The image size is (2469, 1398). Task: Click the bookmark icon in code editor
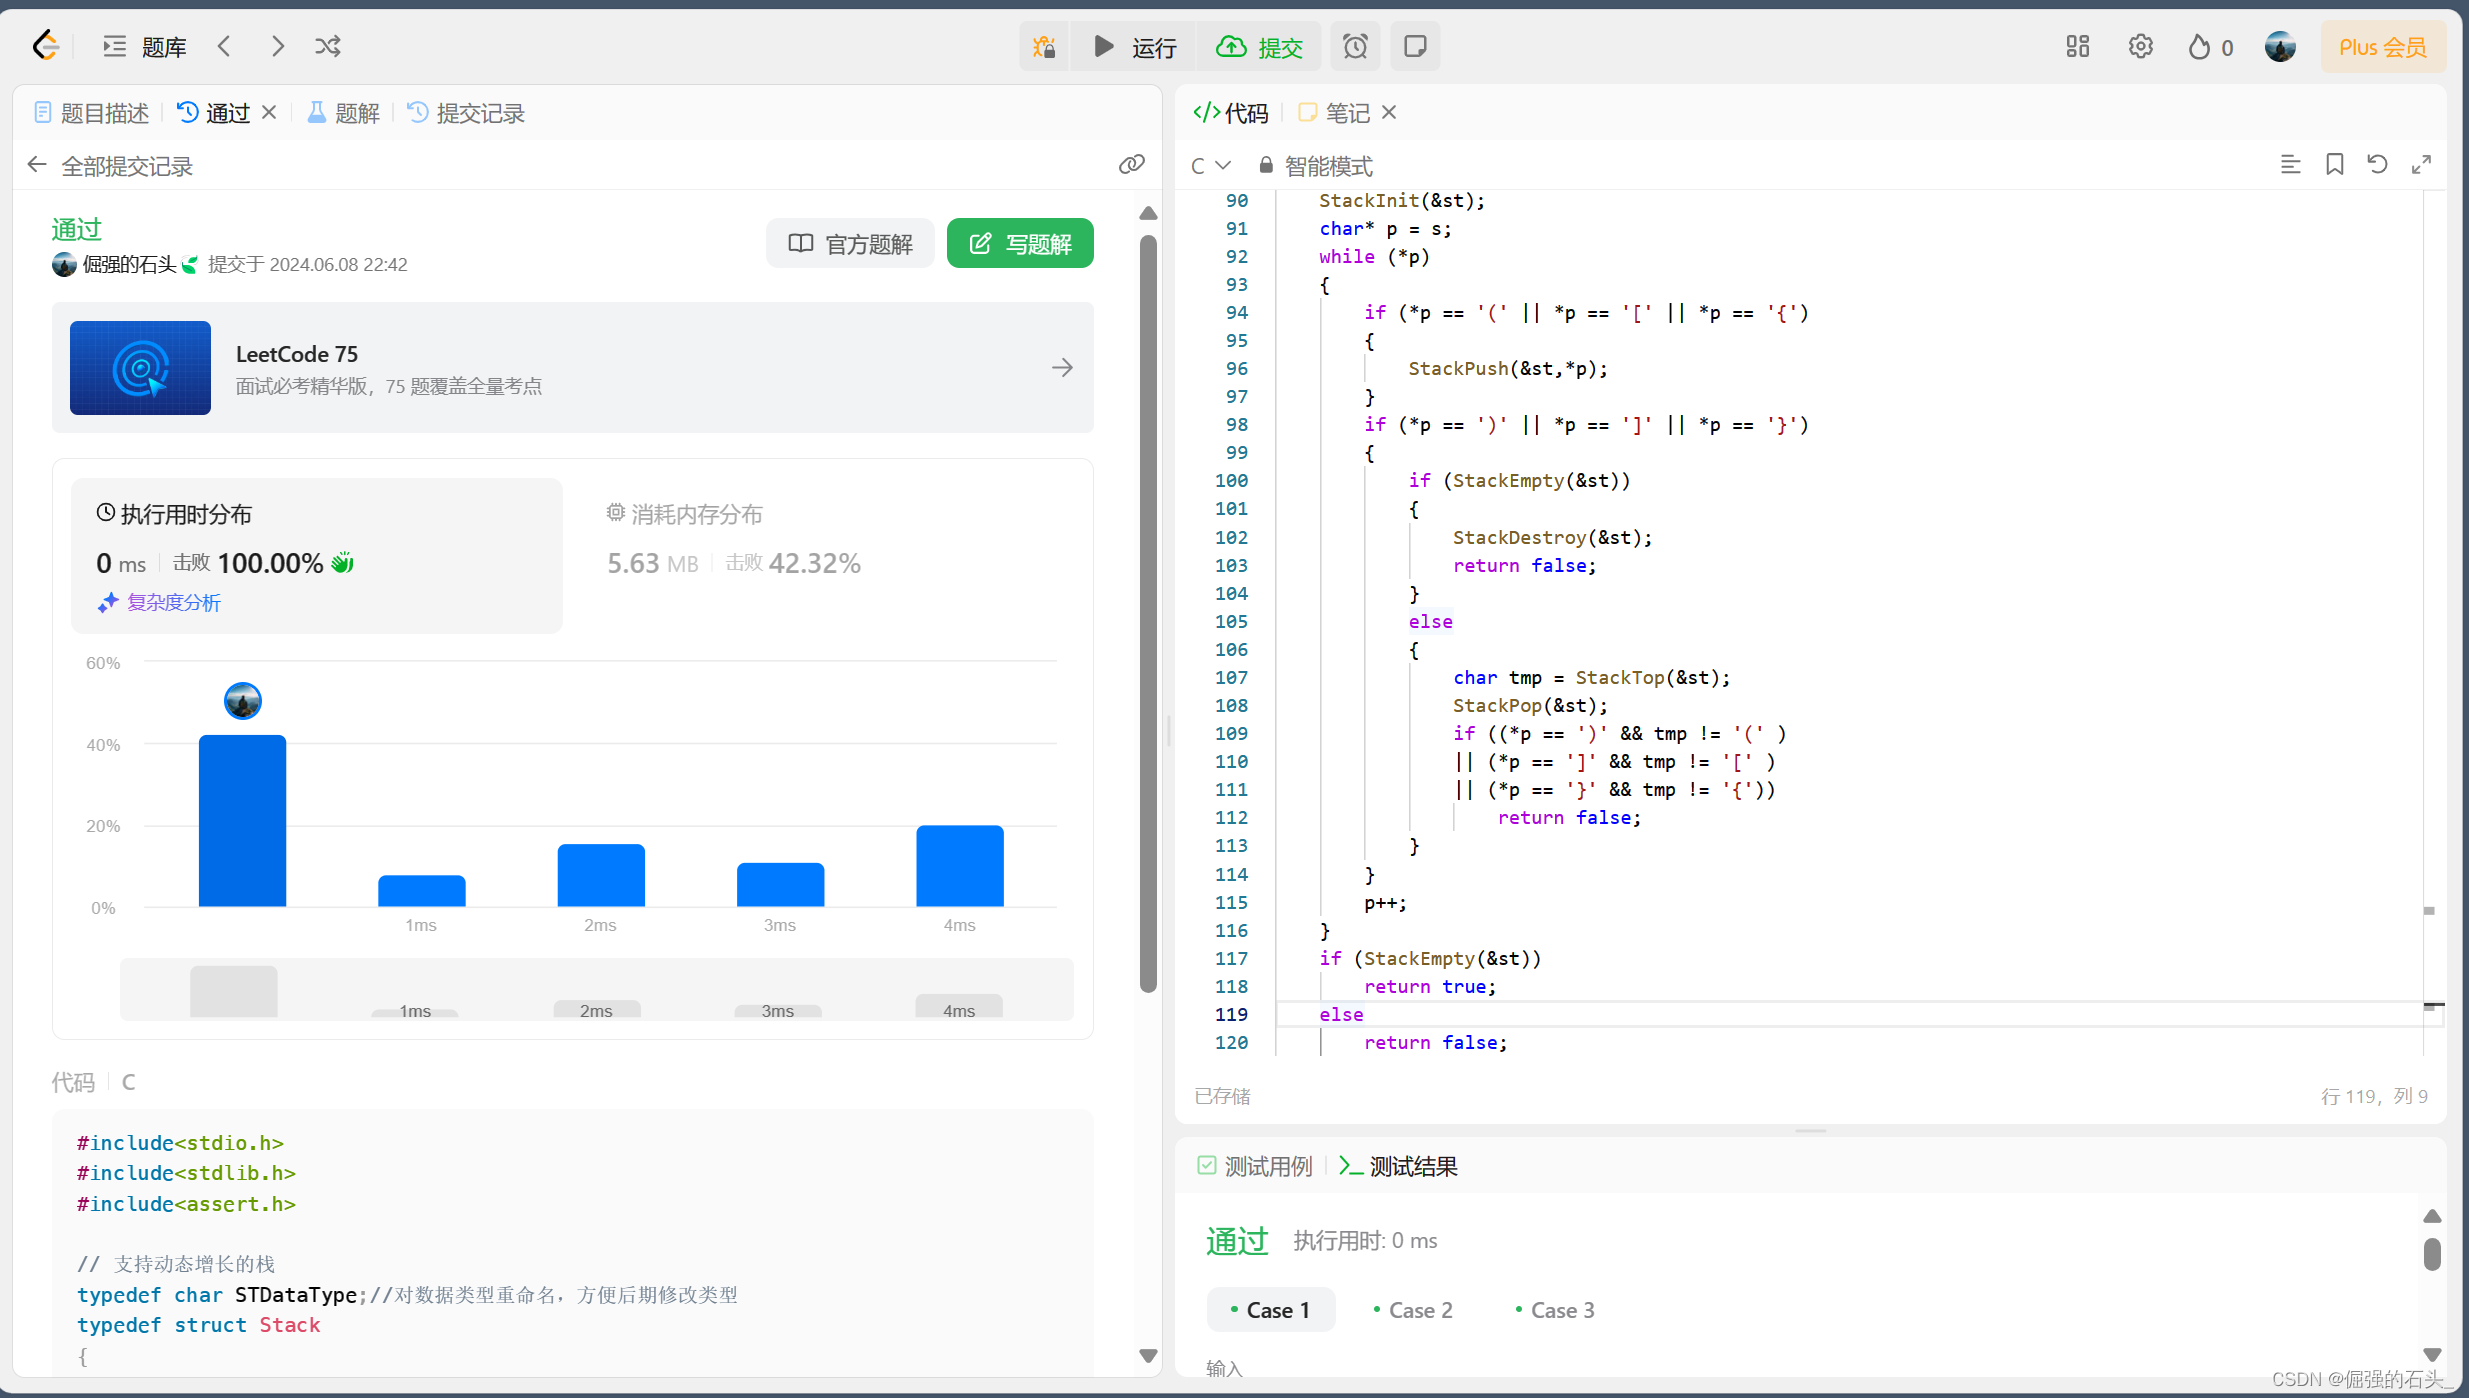pos(2334,164)
